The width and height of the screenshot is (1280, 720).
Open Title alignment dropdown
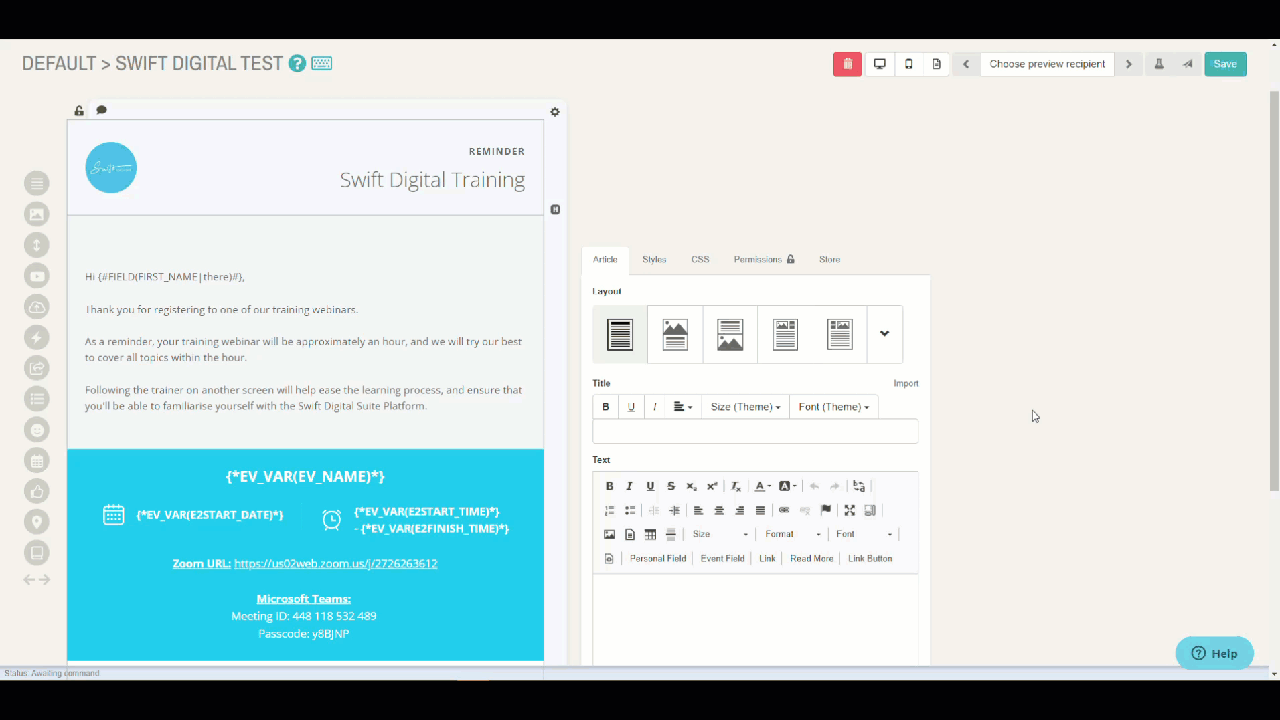[683, 407]
